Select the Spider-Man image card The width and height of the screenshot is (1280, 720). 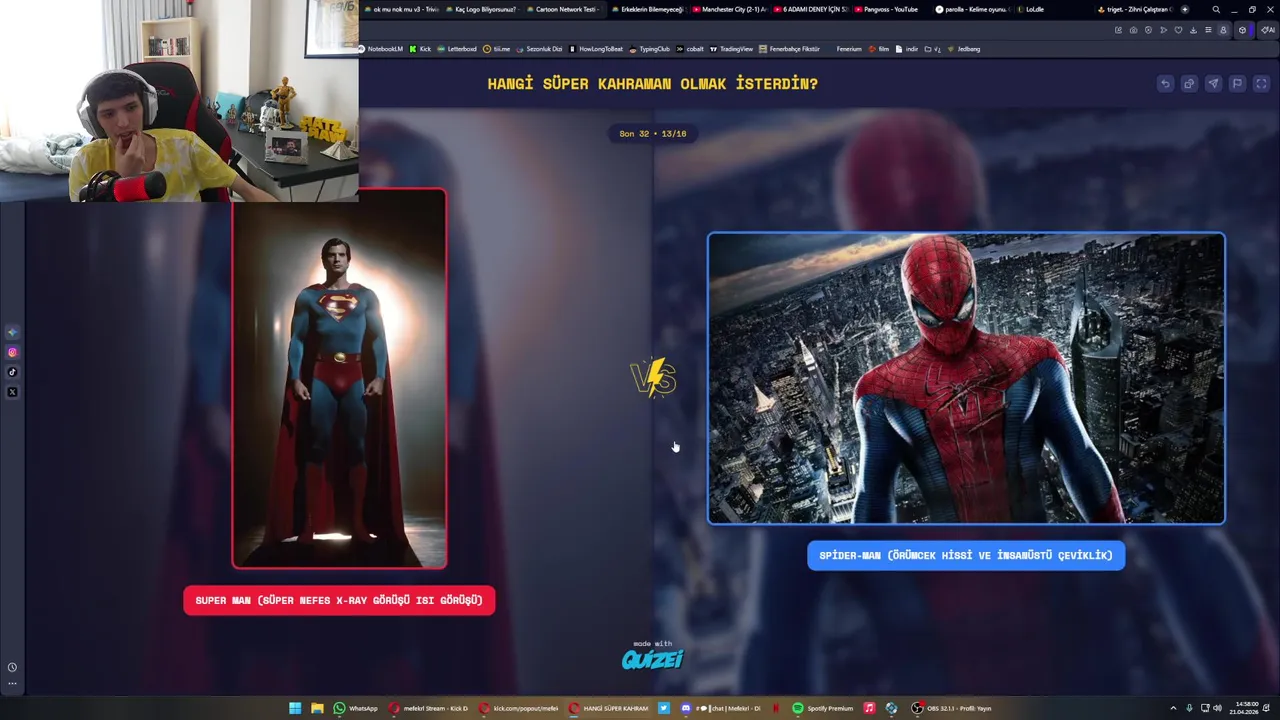(x=966, y=379)
